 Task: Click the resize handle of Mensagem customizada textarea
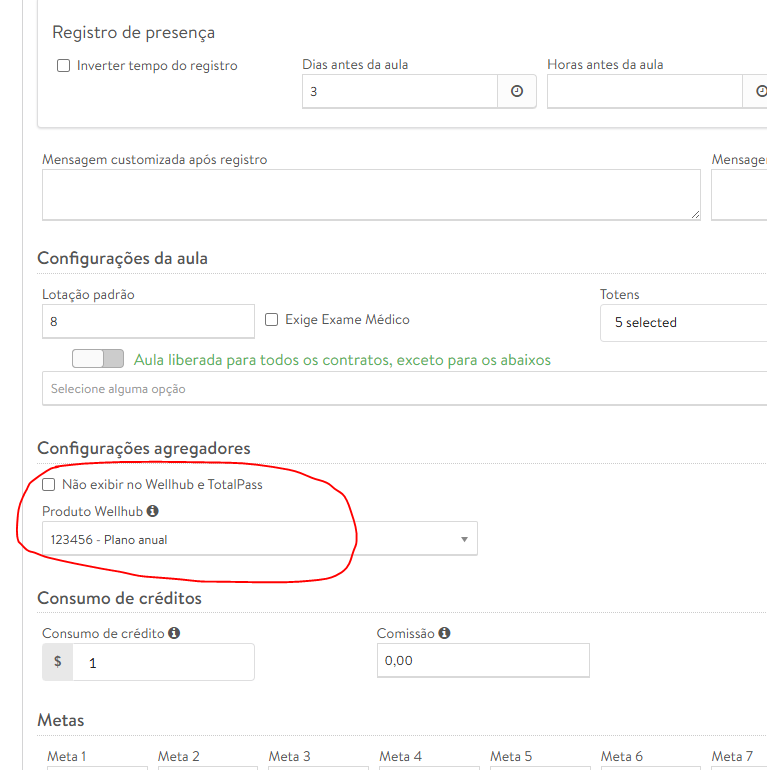coord(694,214)
